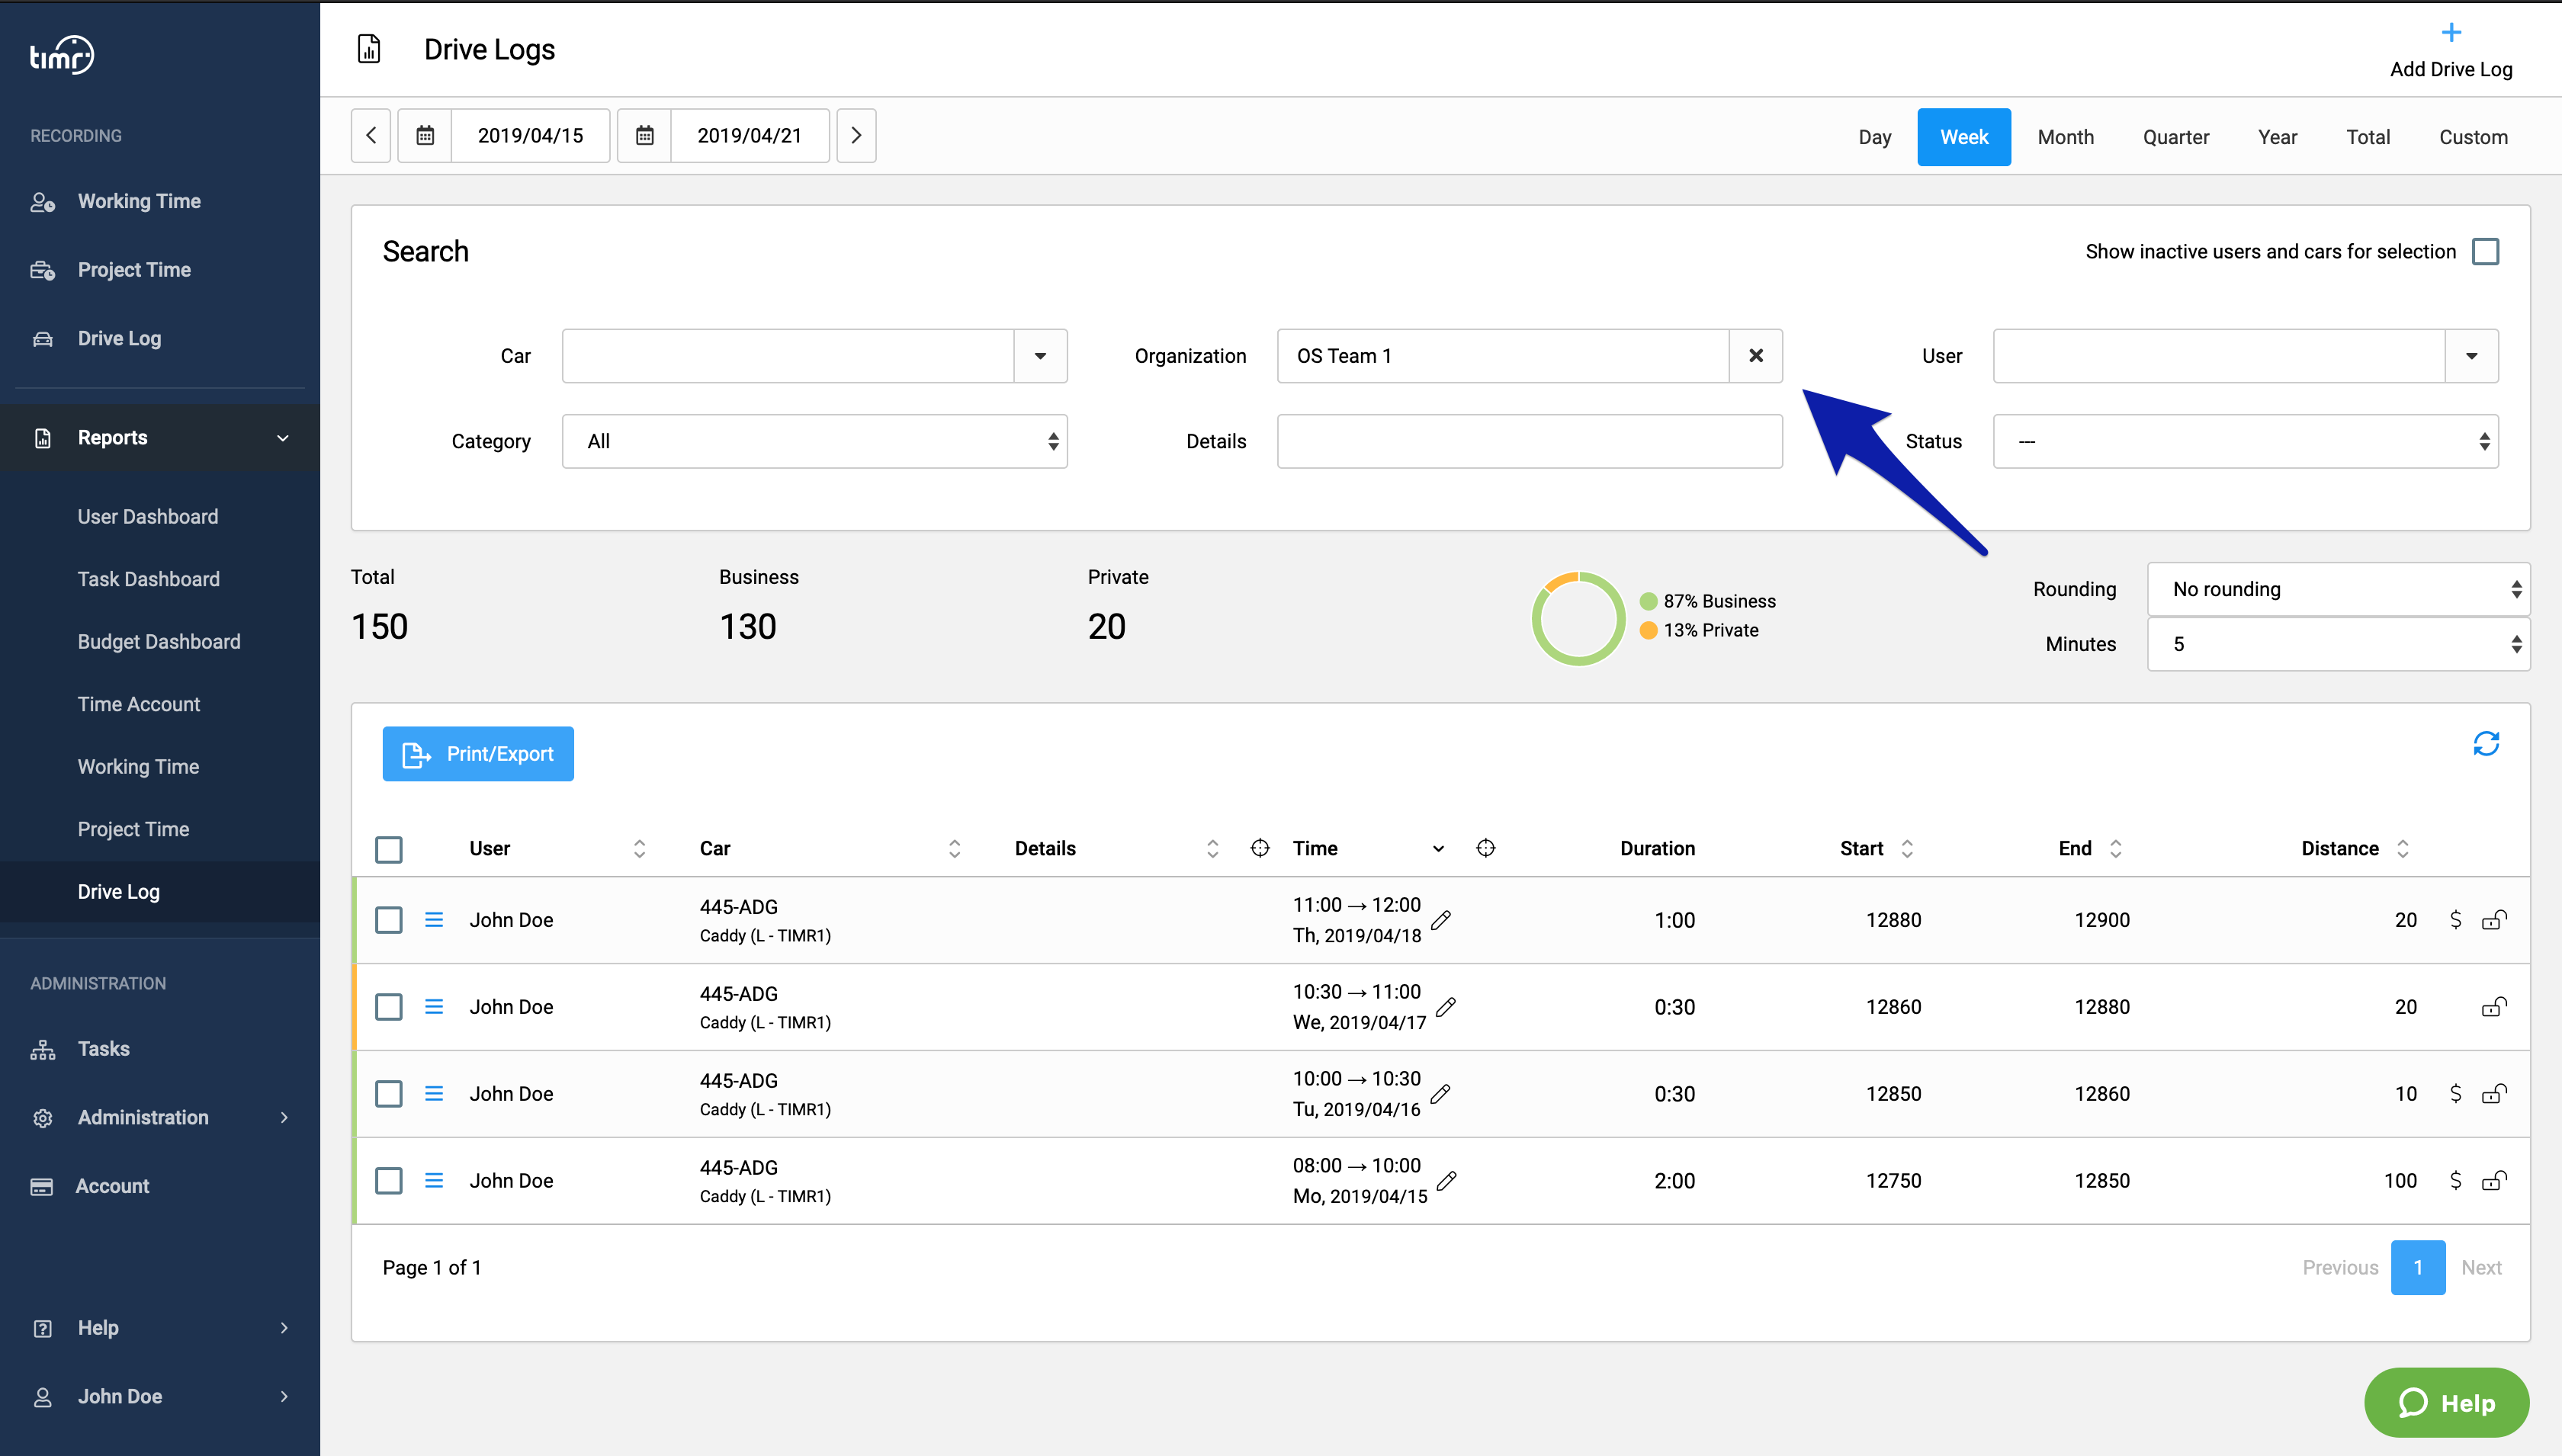Image resolution: width=2562 pixels, height=1456 pixels.
Task: Open row menu for 2019/04/17 entry
Action: pyautogui.click(x=433, y=1007)
